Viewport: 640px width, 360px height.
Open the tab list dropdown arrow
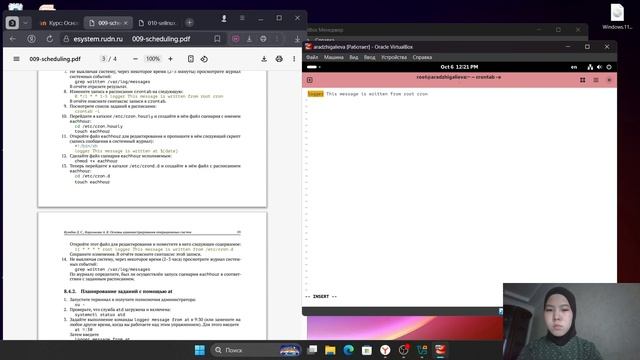(25, 23)
